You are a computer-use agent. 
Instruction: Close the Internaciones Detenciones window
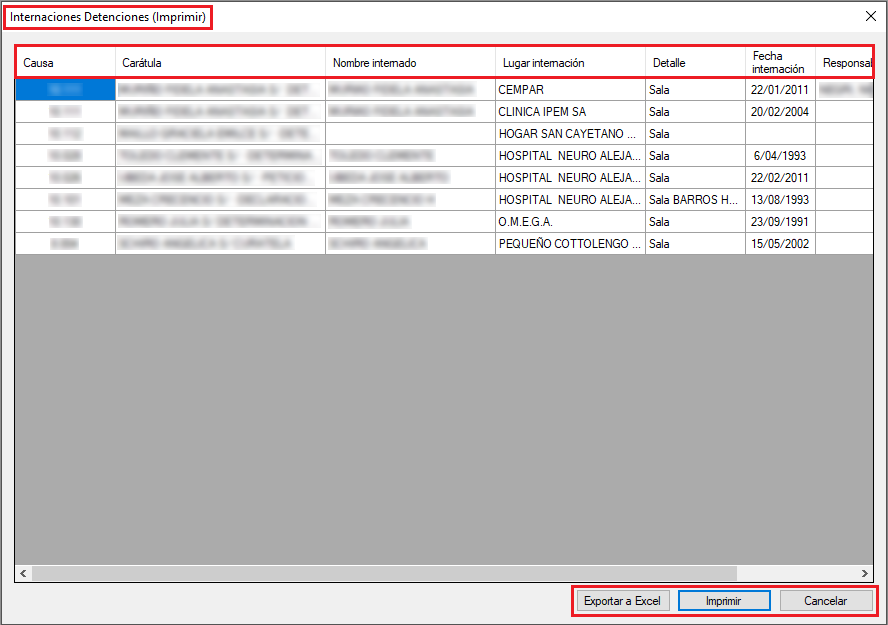tap(869, 17)
